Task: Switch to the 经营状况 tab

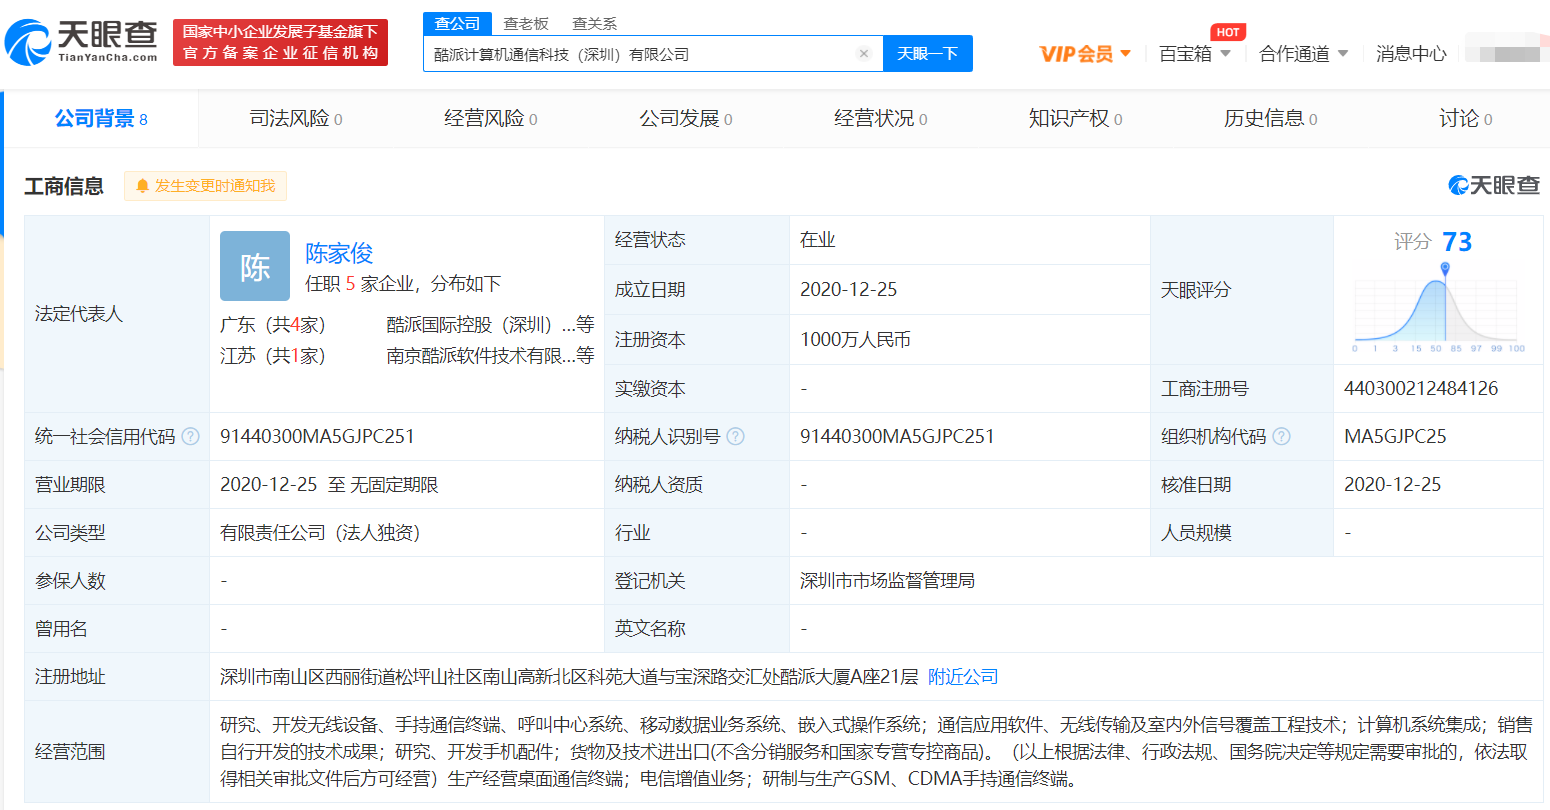Action: pos(881,119)
